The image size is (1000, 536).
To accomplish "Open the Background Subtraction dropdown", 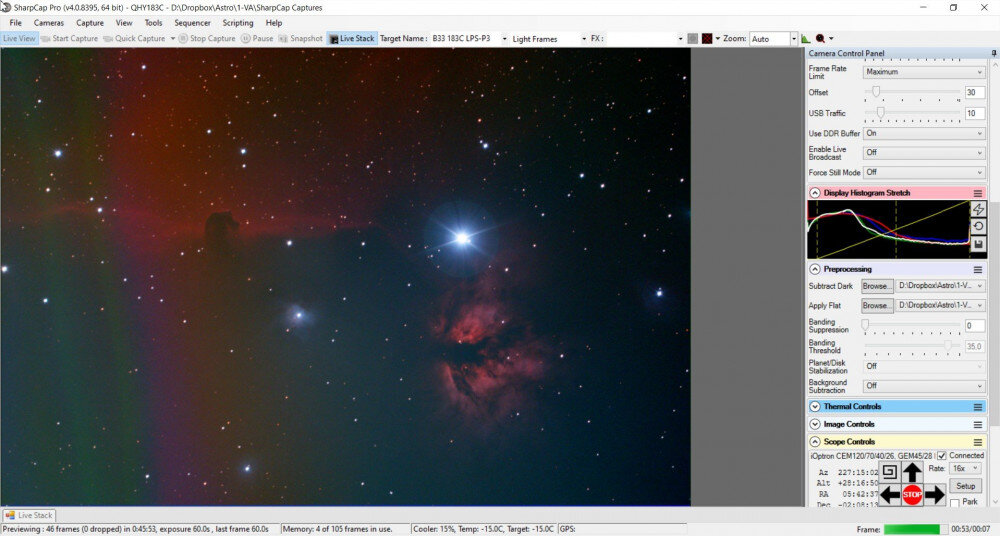I will pyautogui.click(x=924, y=386).
